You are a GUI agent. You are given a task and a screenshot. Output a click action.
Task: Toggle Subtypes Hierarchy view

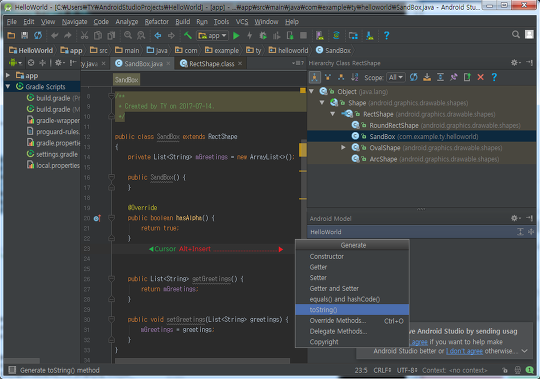(x=341, y=77)
